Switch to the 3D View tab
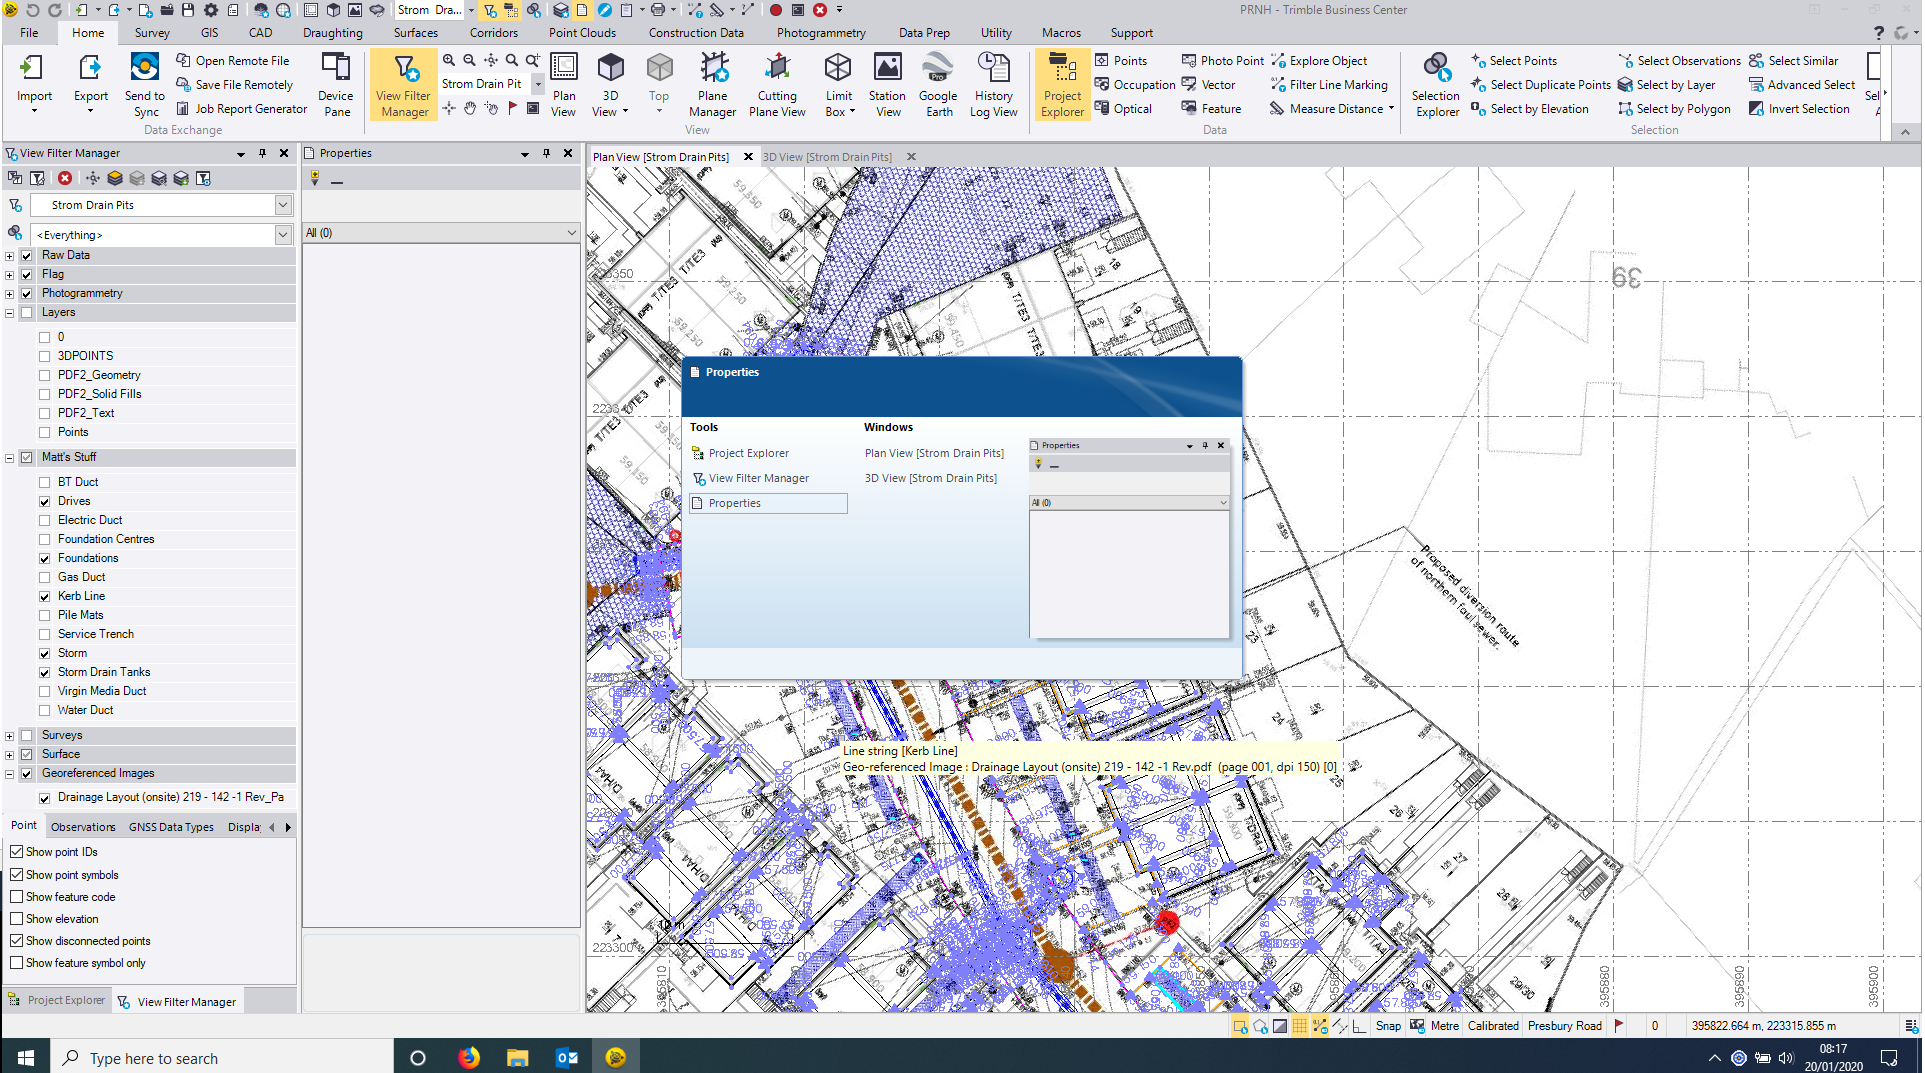 [826, 157]
